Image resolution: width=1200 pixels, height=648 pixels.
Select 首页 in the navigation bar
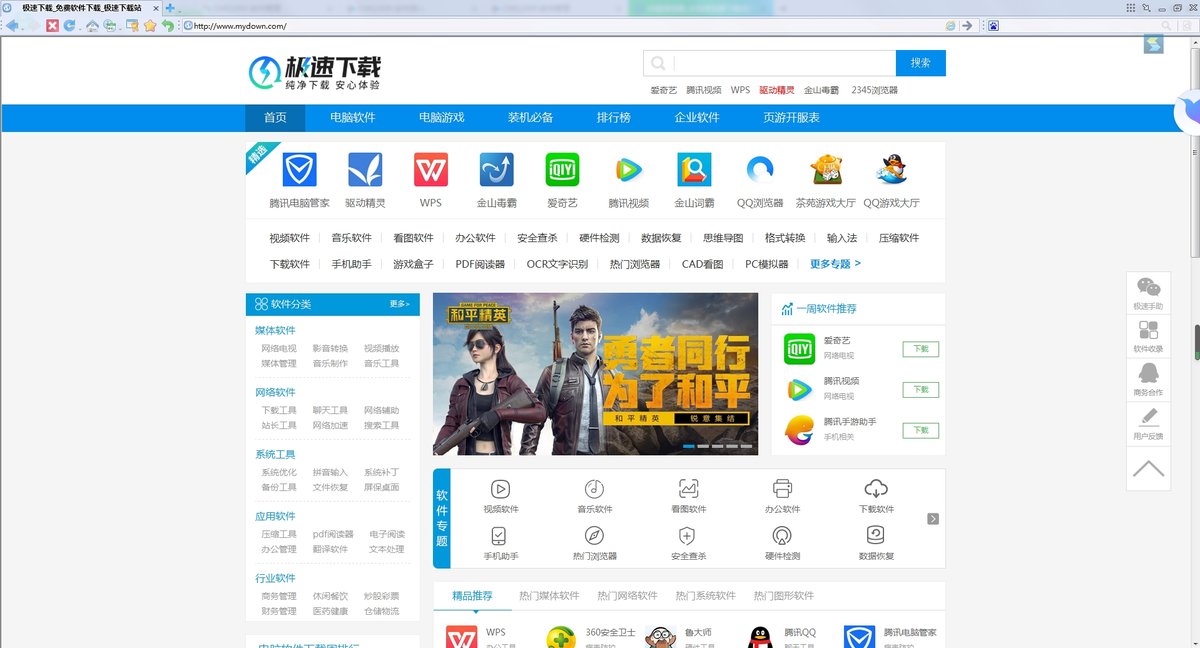click(275, 118)
